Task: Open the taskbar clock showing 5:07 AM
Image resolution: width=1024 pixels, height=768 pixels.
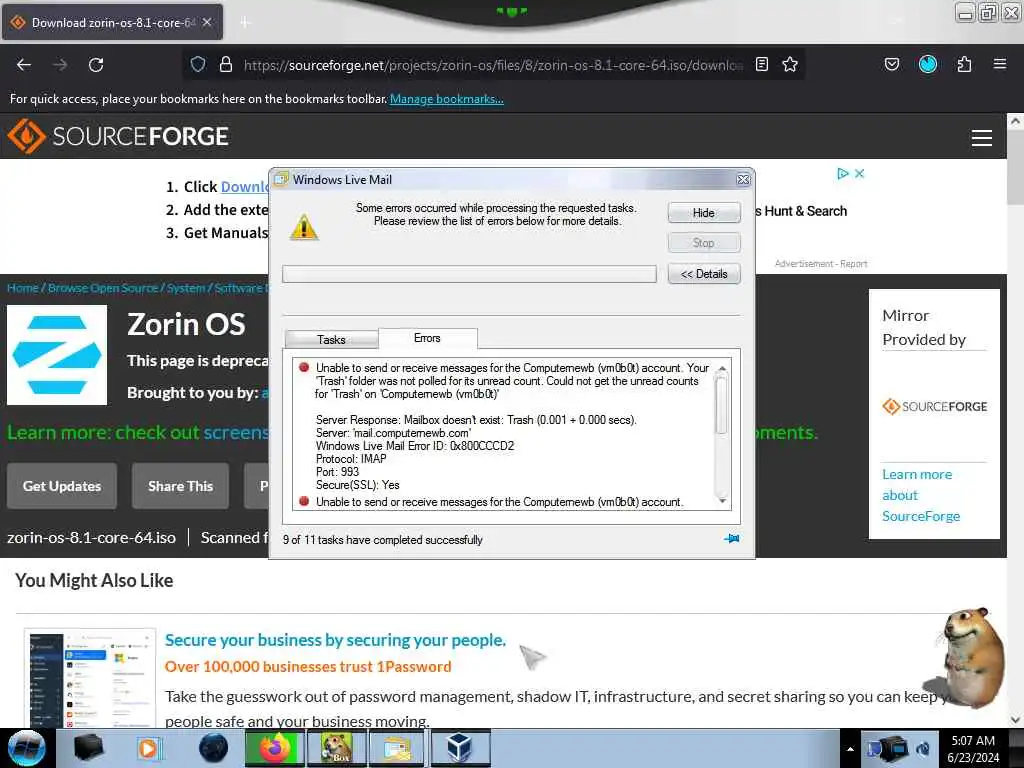Action: [973, 749]
